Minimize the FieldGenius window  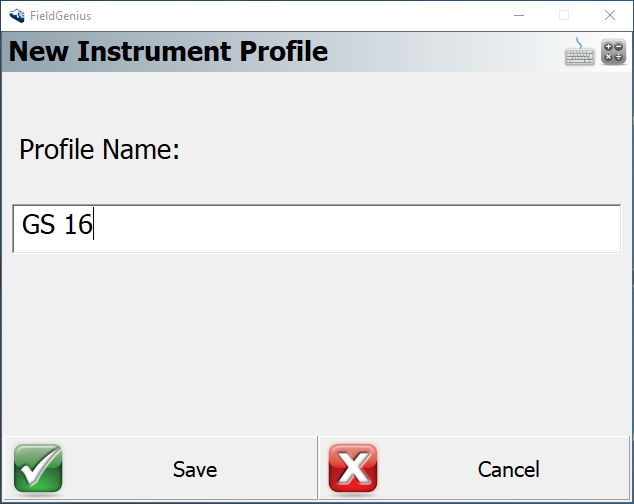[x=518, y=15]
